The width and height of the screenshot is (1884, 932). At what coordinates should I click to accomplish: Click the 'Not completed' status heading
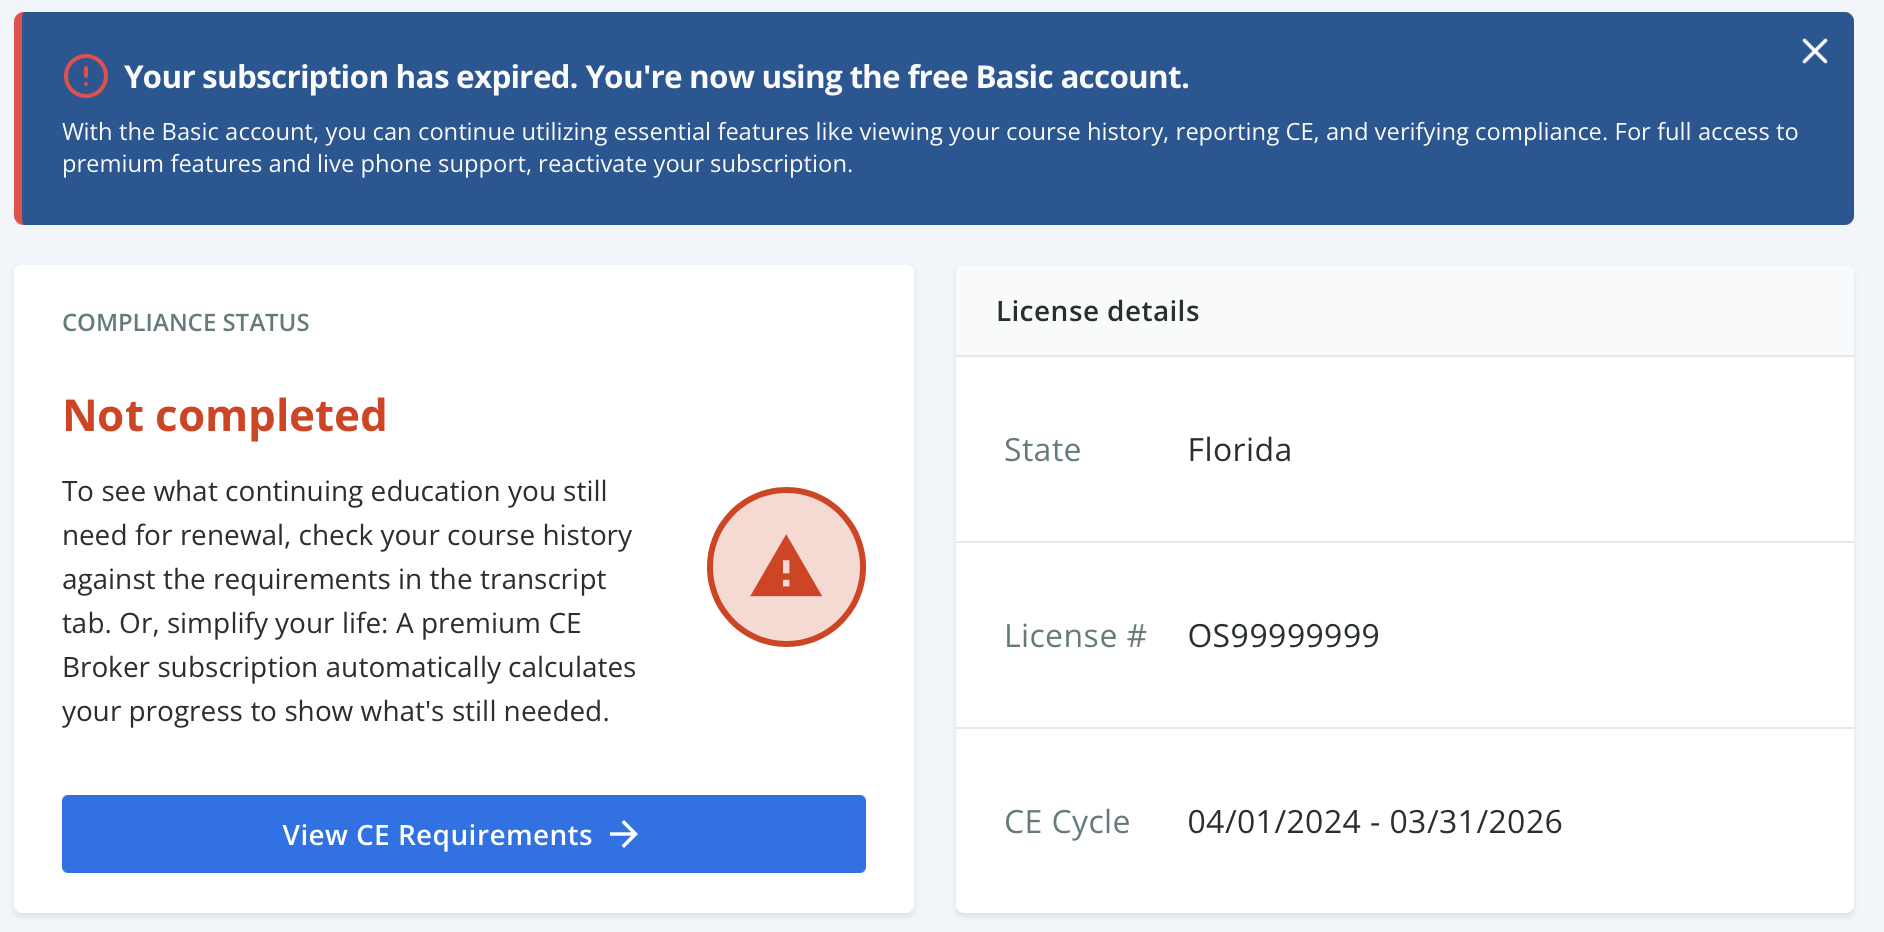coord(224,415)
